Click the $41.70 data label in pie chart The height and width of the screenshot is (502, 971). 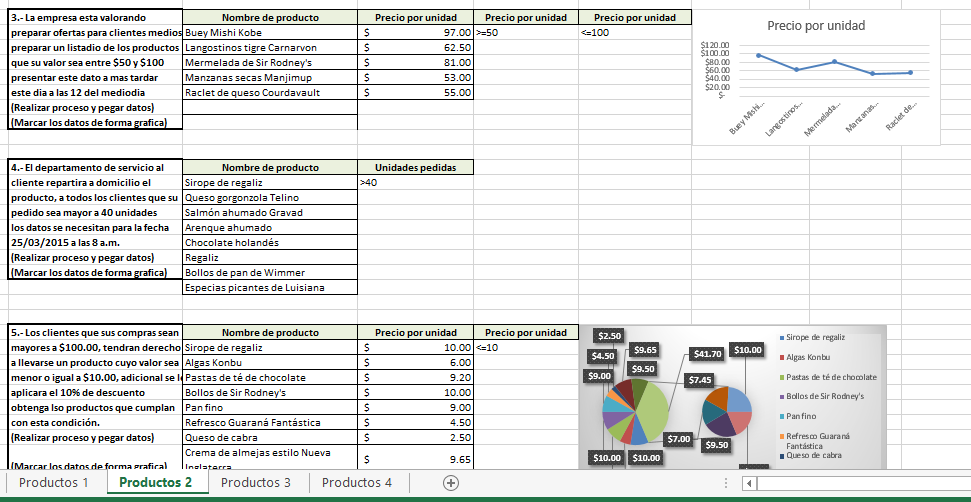click(707, 355)
